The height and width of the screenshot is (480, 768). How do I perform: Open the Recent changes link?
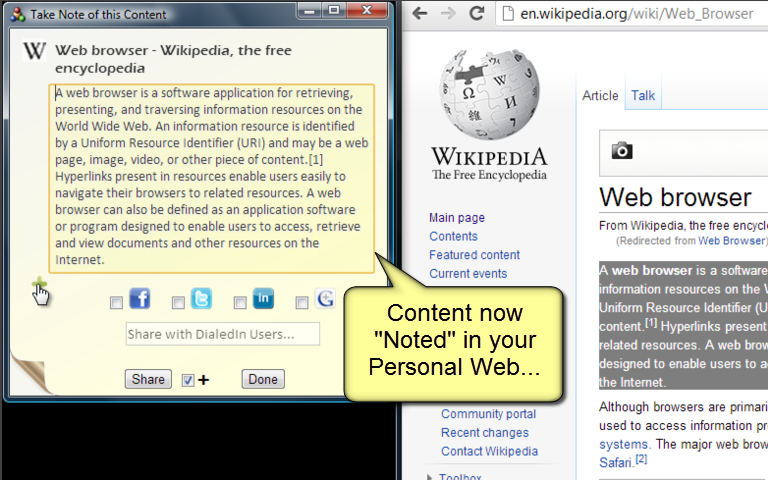(x=485, y=432)
